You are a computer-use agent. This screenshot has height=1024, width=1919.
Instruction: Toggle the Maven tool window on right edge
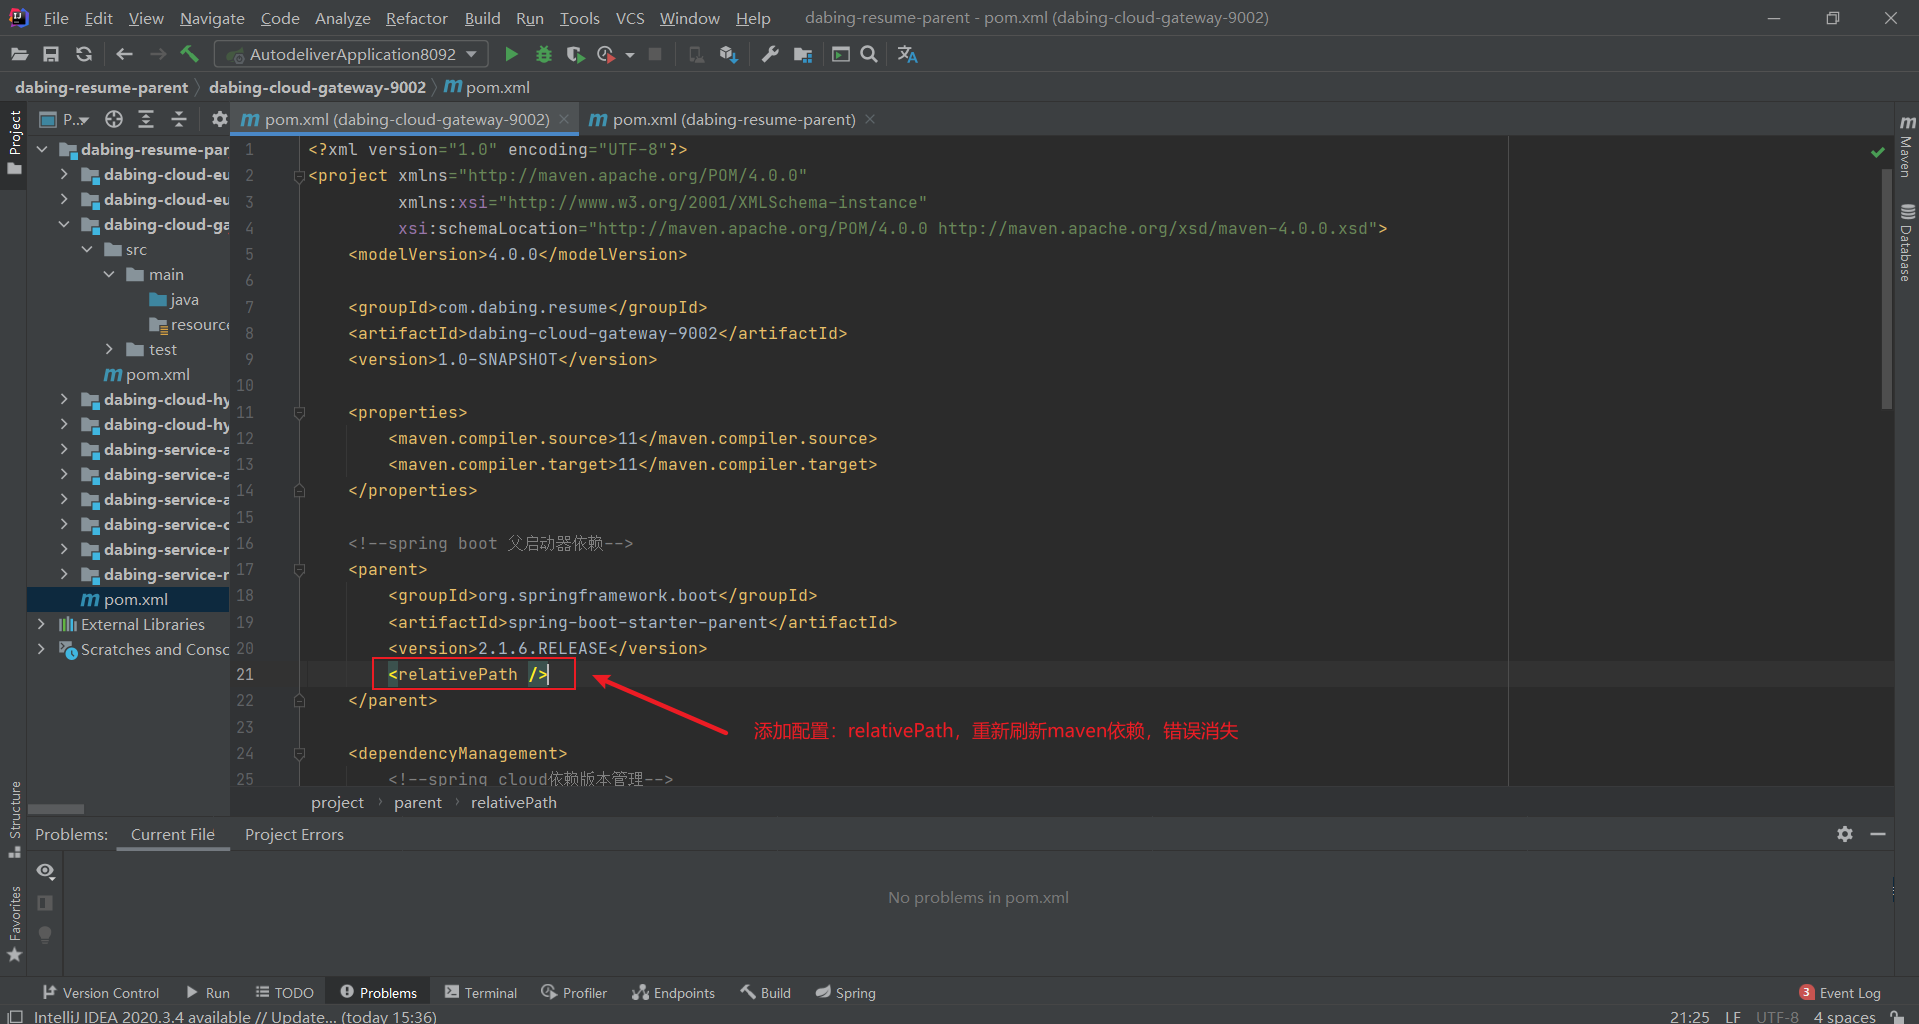[1906, 145]
